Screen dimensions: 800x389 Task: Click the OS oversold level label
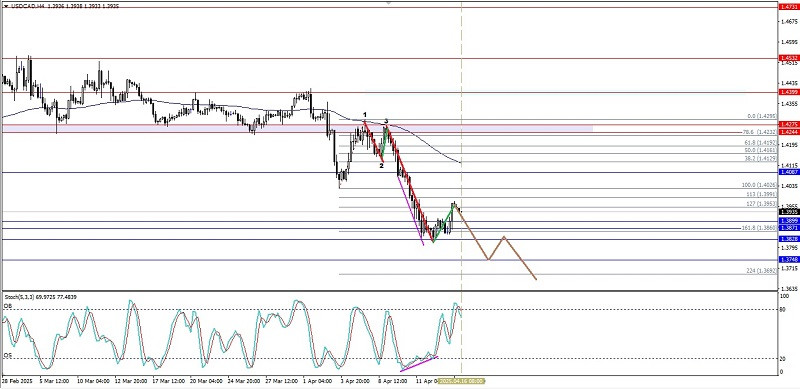pyautogui.click(x=7, y=354)
